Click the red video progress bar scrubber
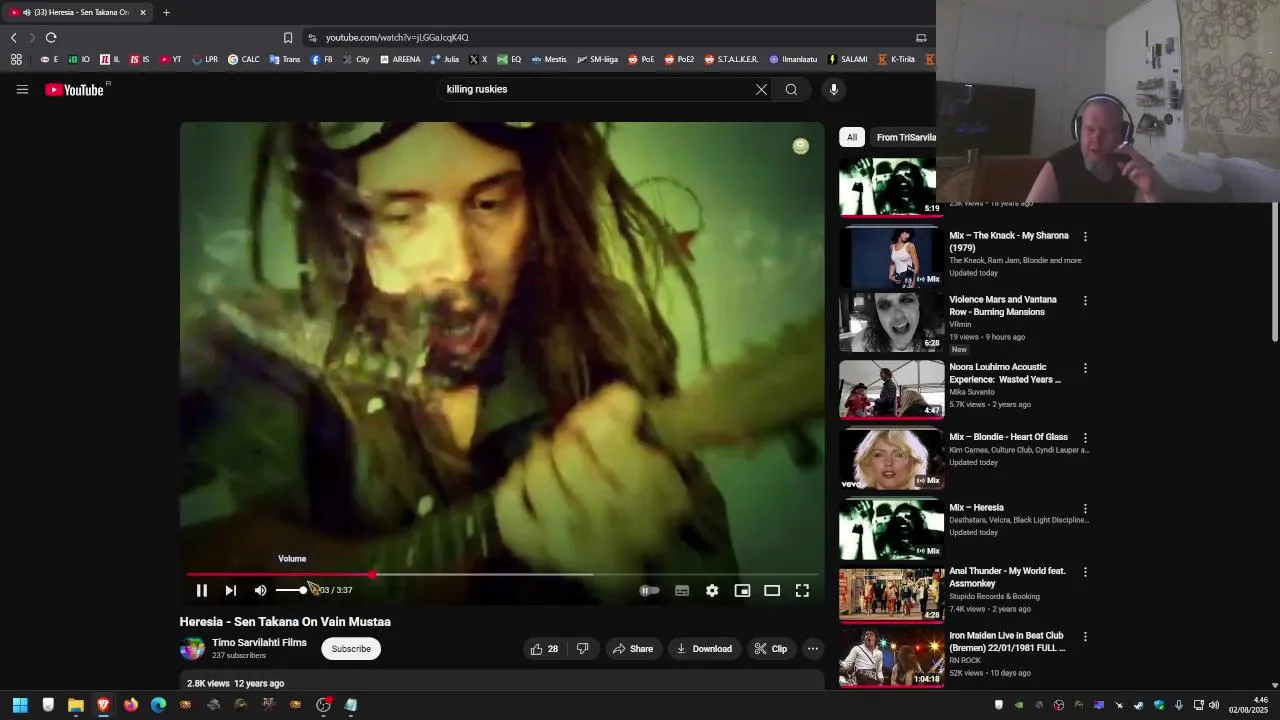 point(373,575)
